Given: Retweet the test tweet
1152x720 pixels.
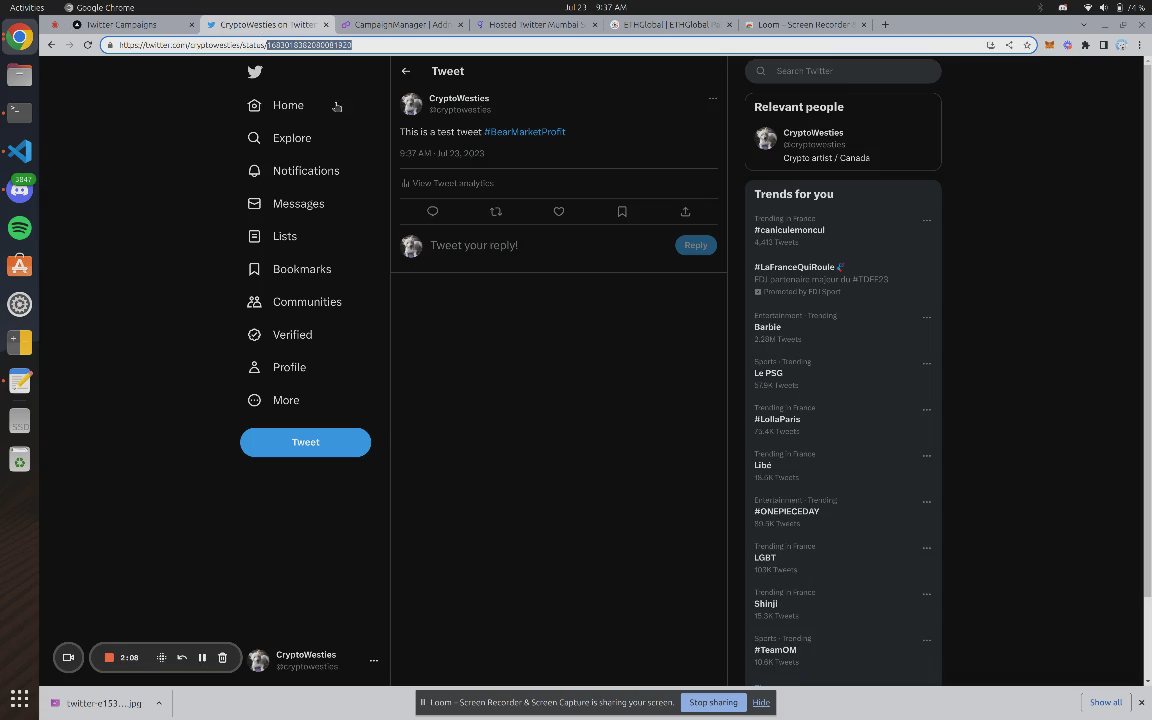Looking at the screenshot, I should point(496,212).
